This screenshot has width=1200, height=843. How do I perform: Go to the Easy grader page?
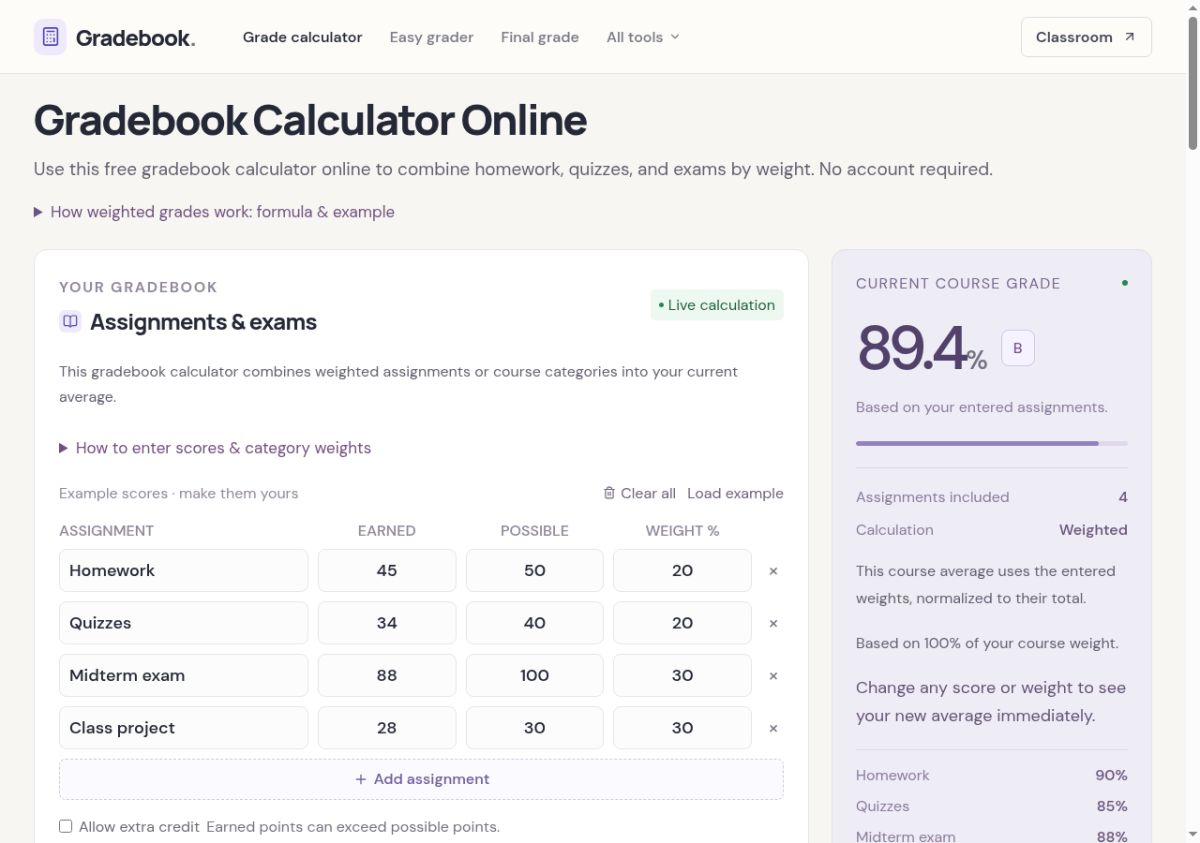431,37
